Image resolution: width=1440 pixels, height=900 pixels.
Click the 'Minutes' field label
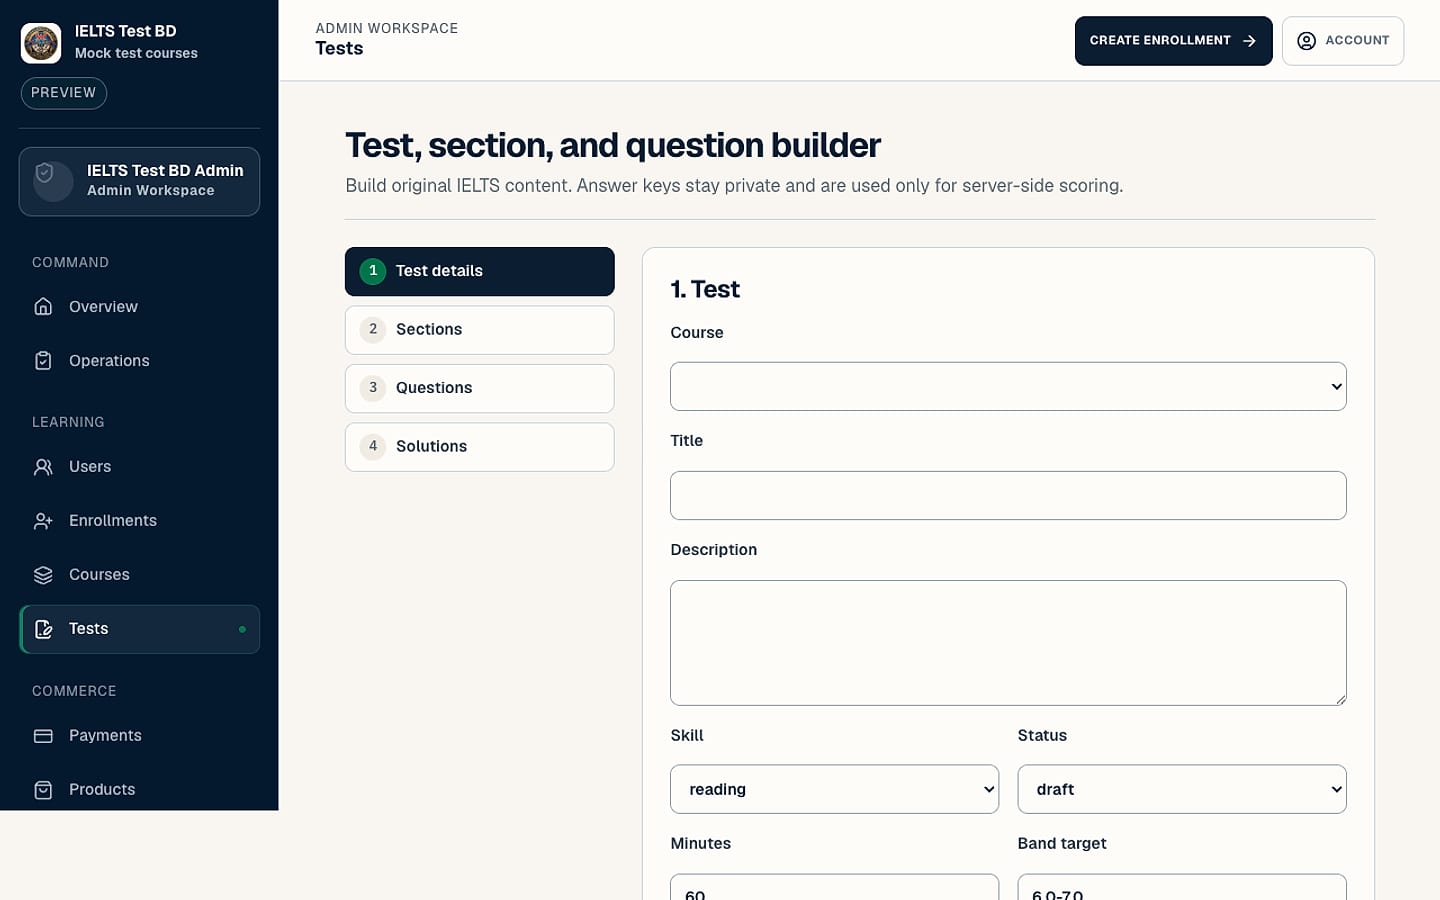pyautogui.click(x=700, y=843)
